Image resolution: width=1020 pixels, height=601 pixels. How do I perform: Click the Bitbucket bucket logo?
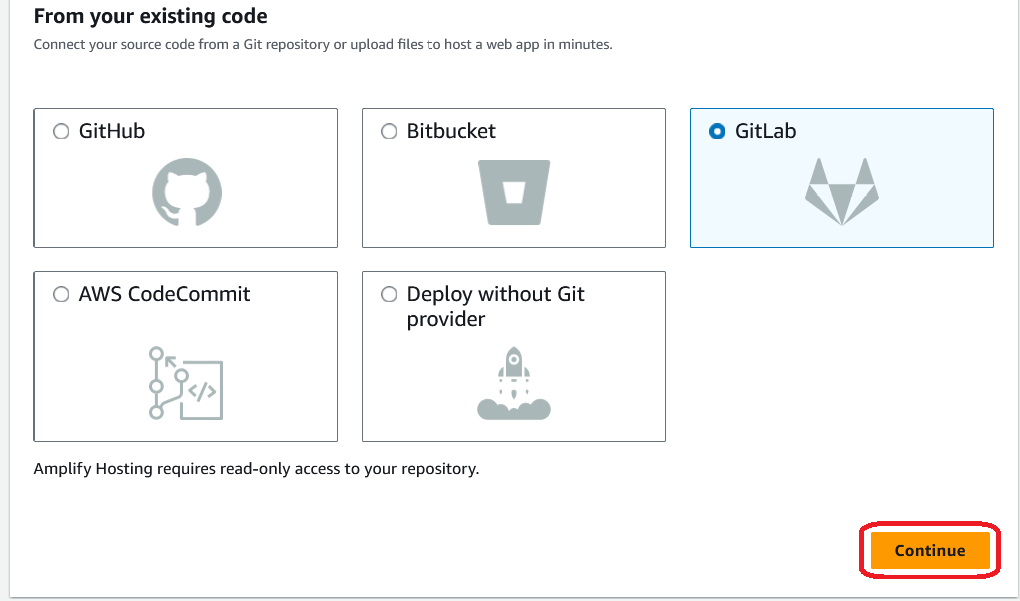(x=514, y=193)
